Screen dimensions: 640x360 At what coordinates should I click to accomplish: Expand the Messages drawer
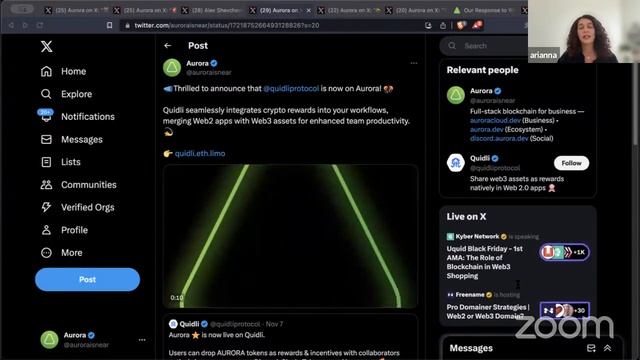click(x=607, y=348)
